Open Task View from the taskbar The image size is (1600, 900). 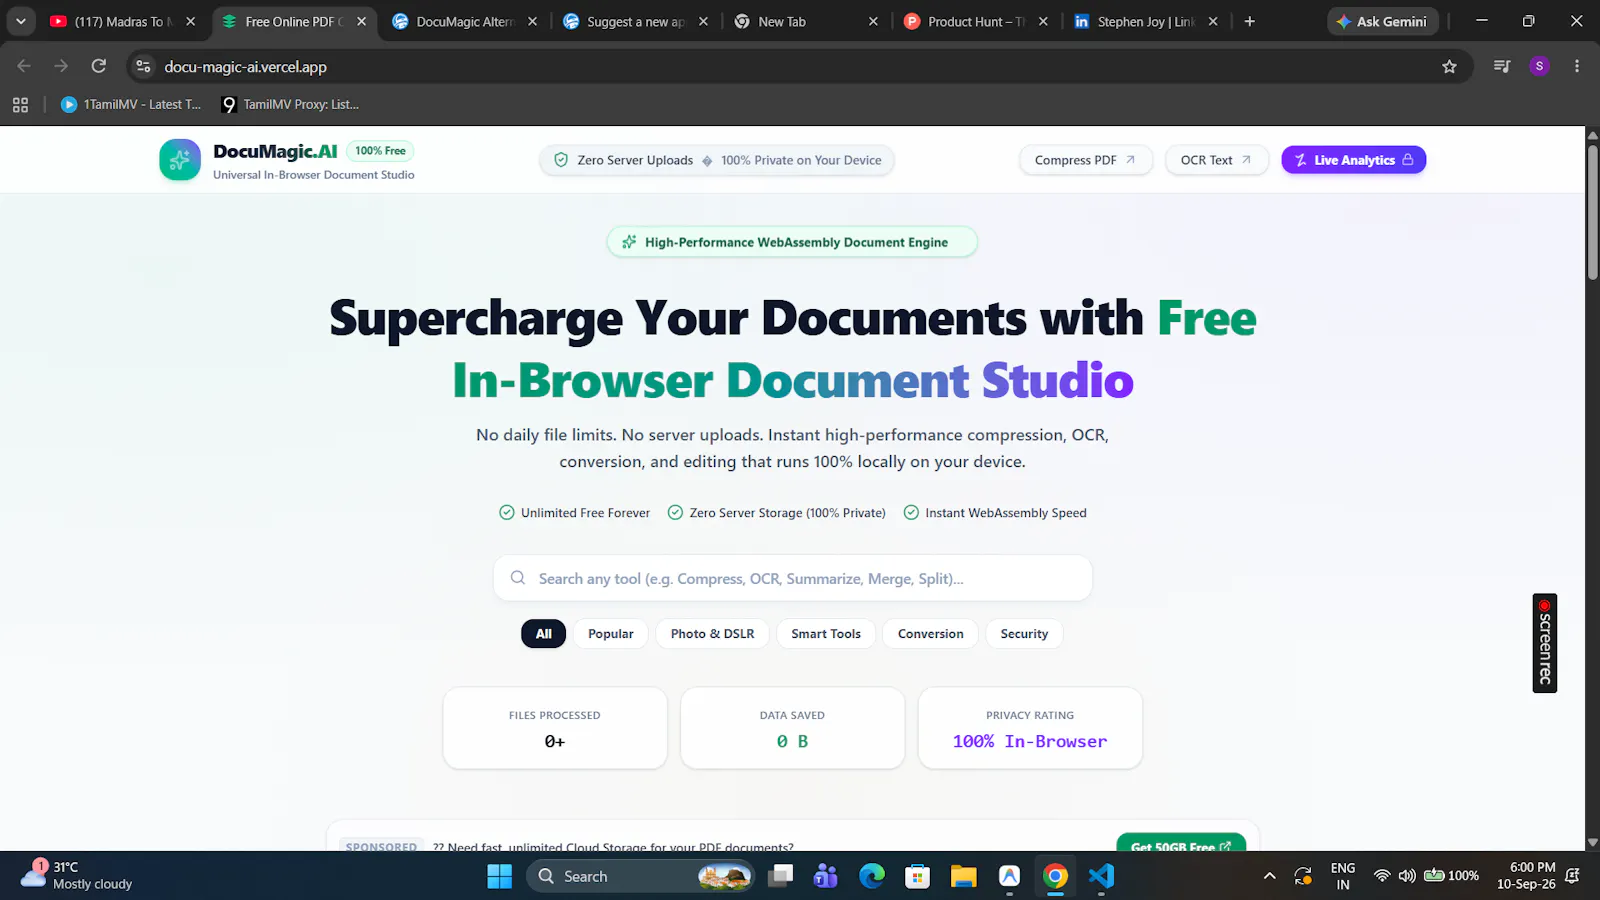coord(781,876)
